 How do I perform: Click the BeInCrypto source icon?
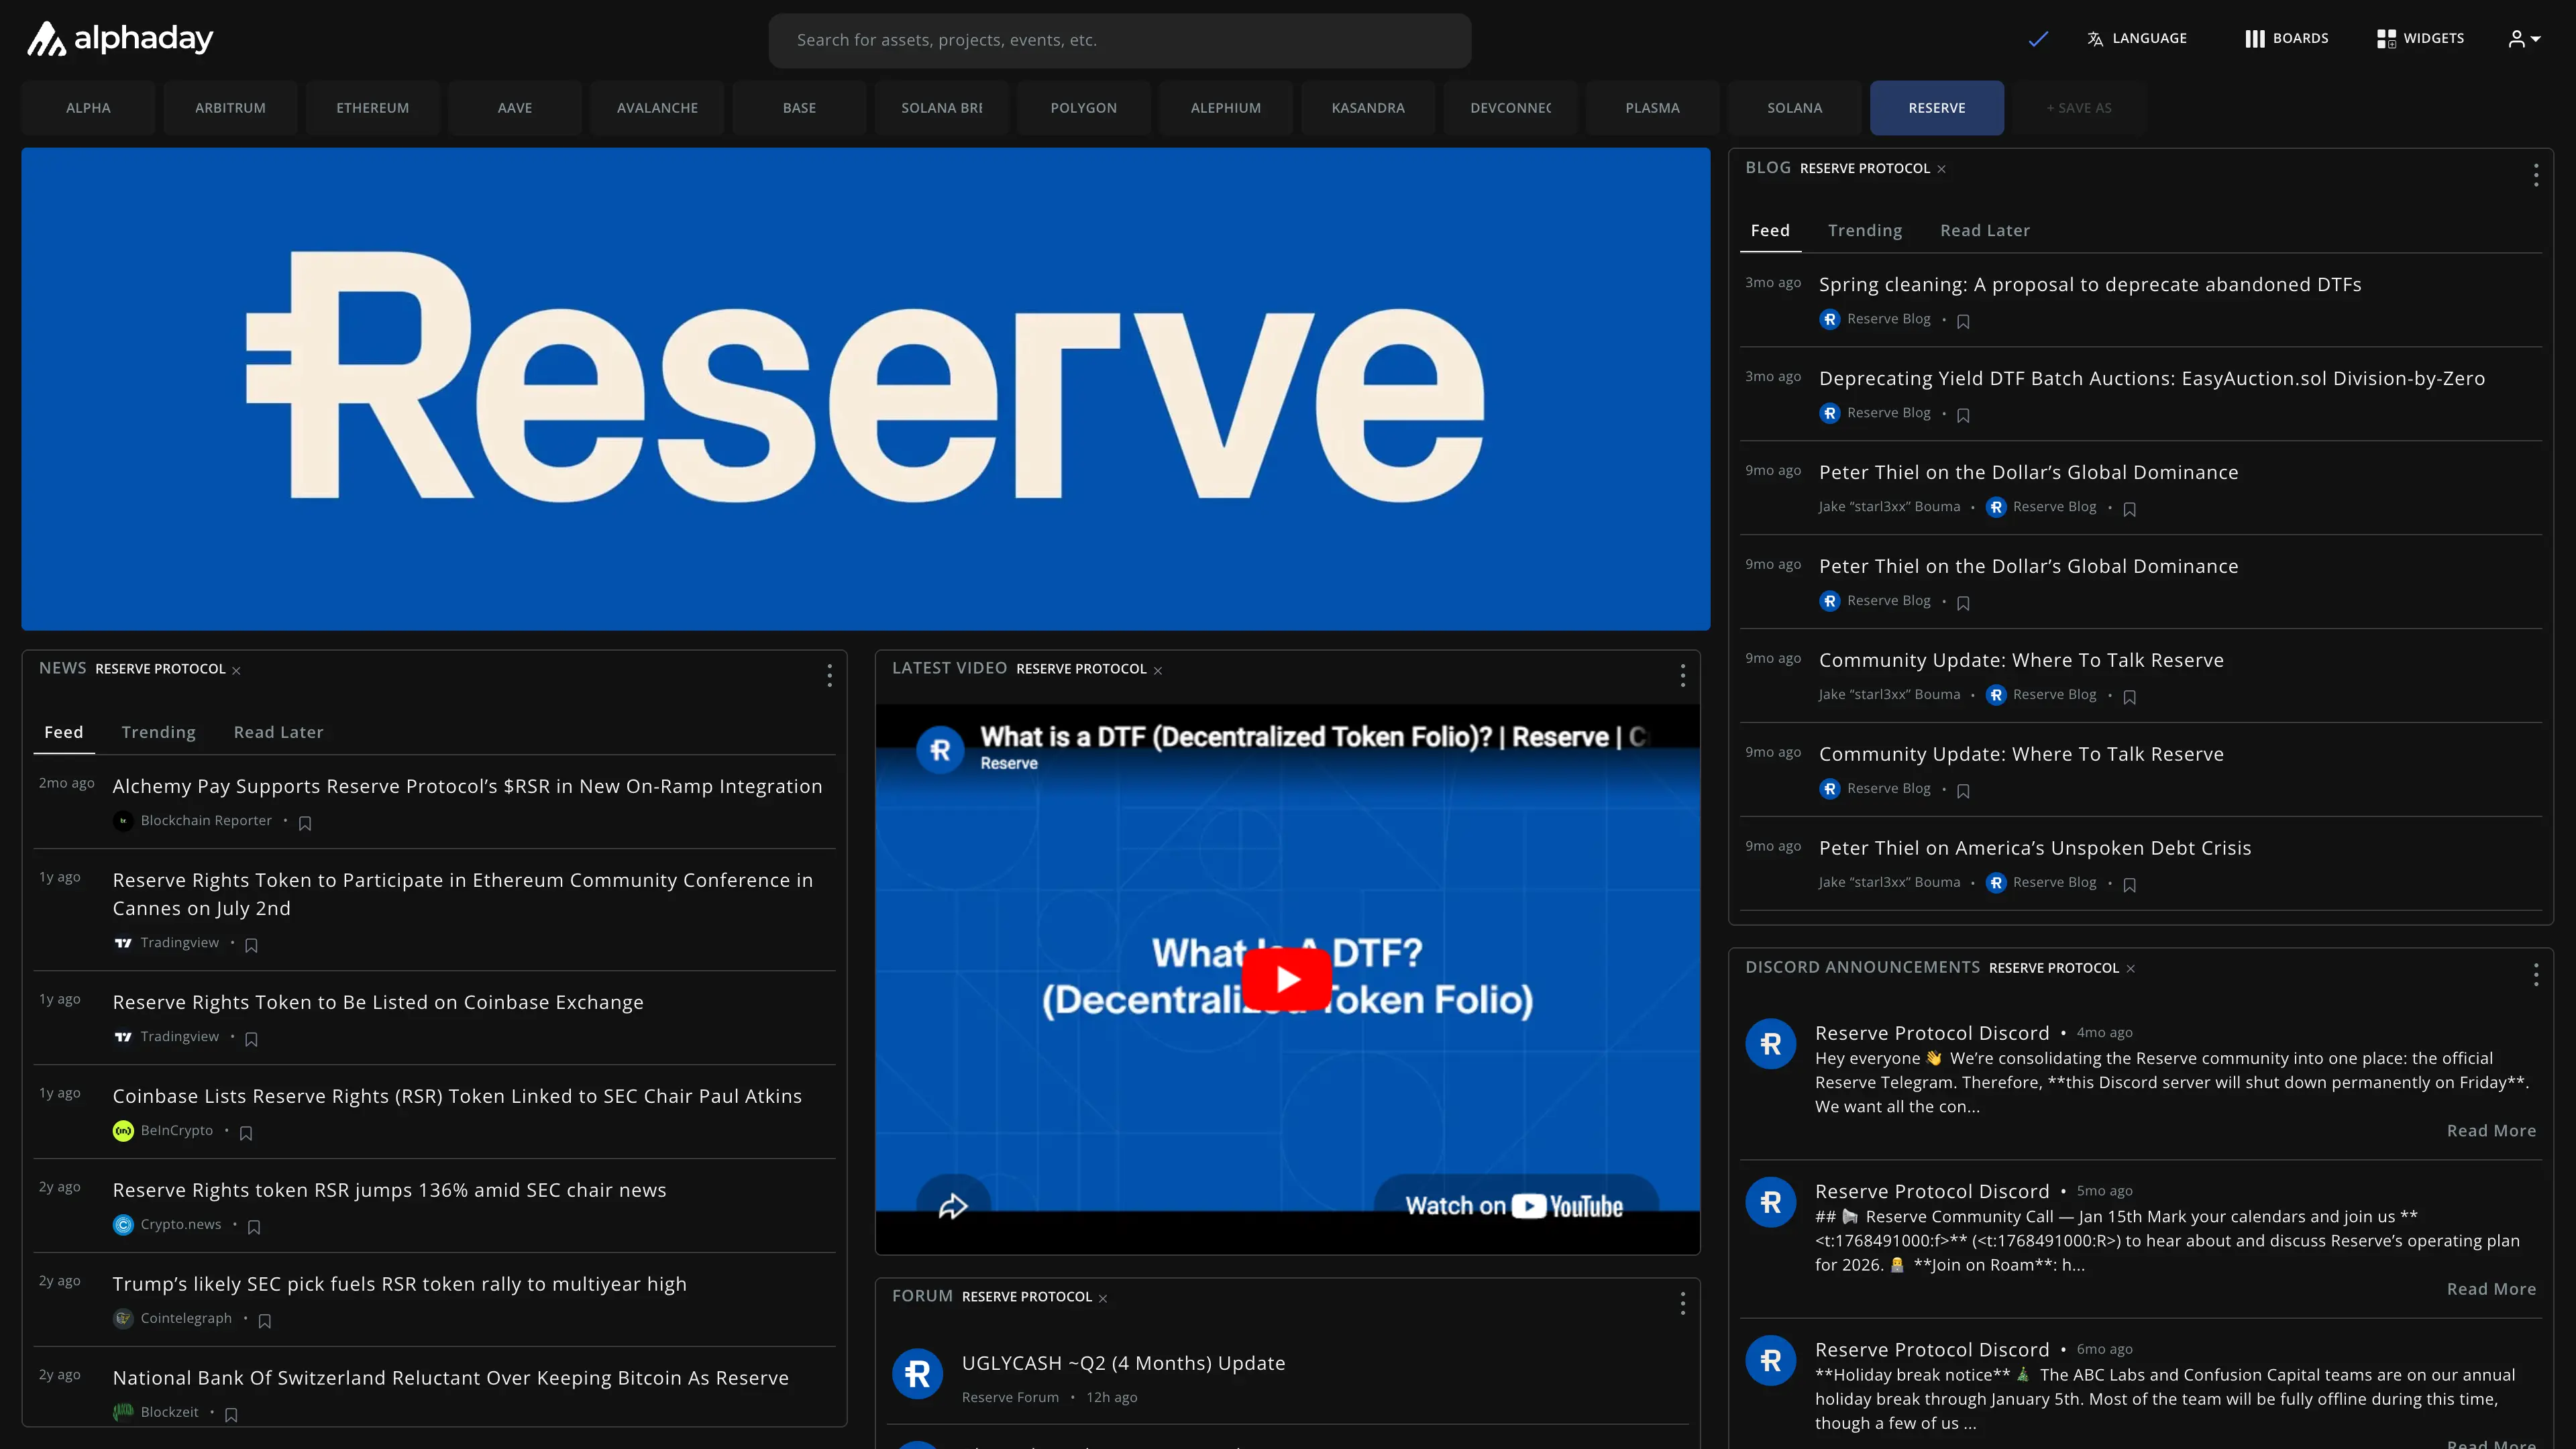click(123, 1131)
